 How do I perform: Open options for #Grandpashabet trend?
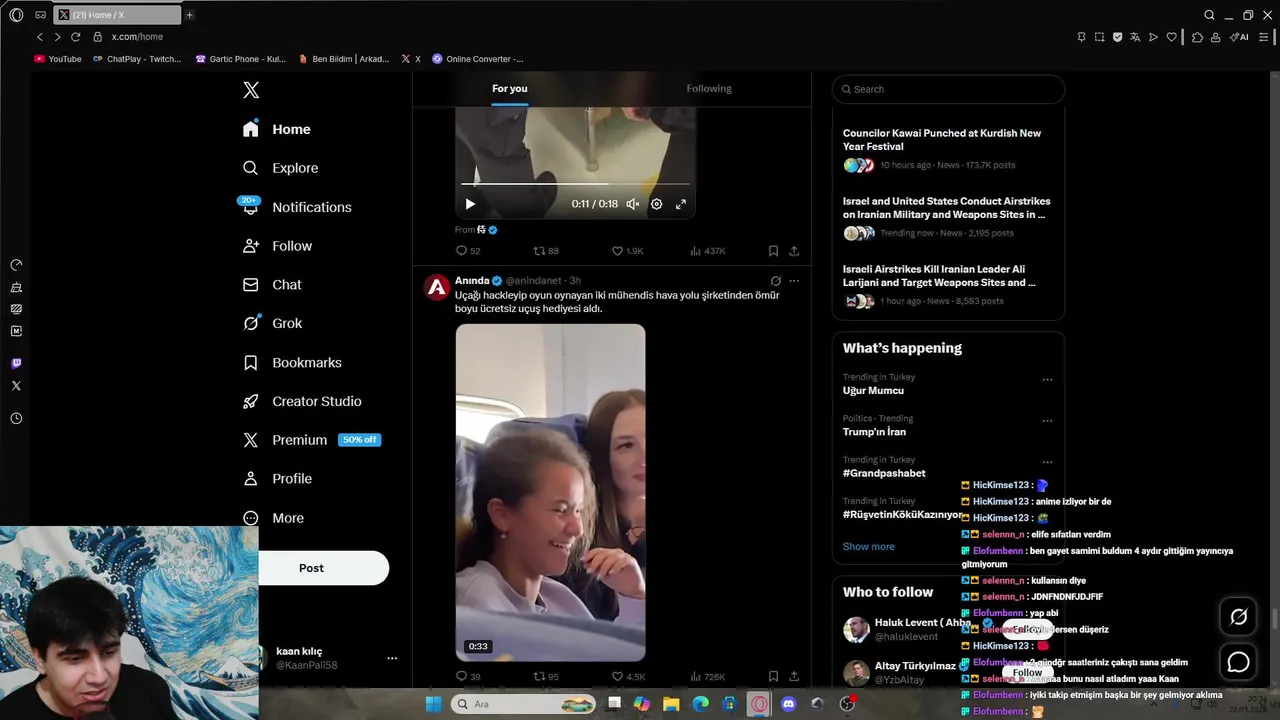pos(1047,461)
